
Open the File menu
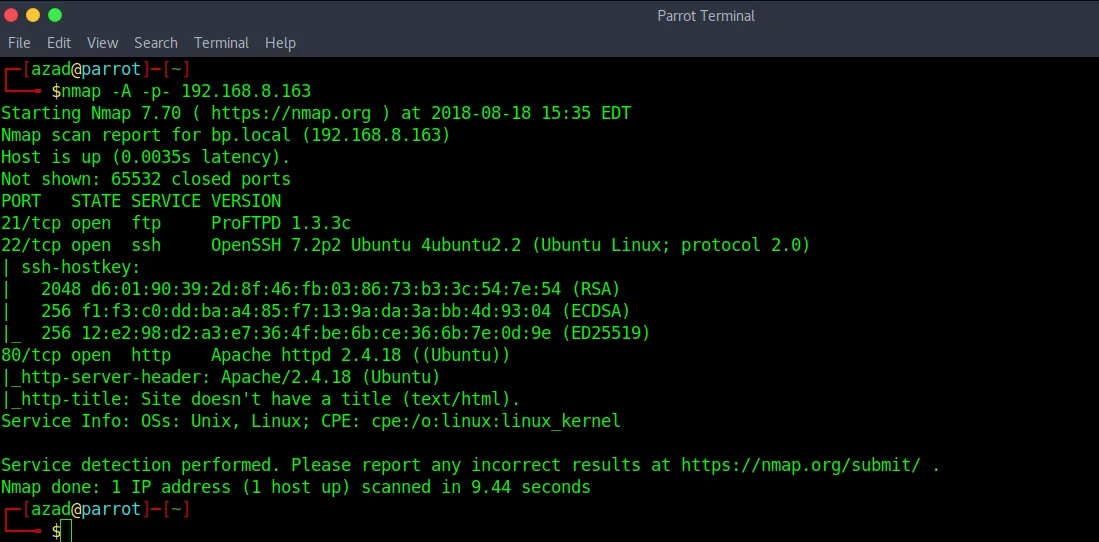(19, 43)
